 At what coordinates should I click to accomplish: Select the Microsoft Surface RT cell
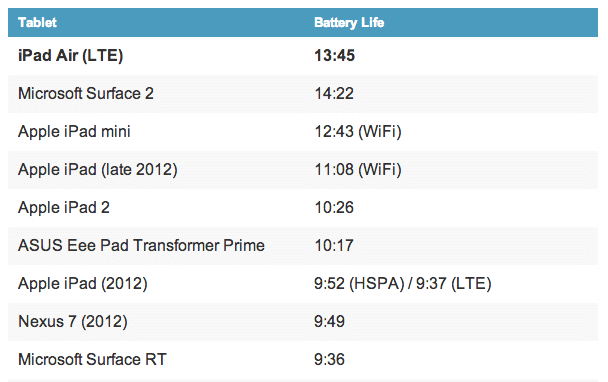tap(92, 360)
